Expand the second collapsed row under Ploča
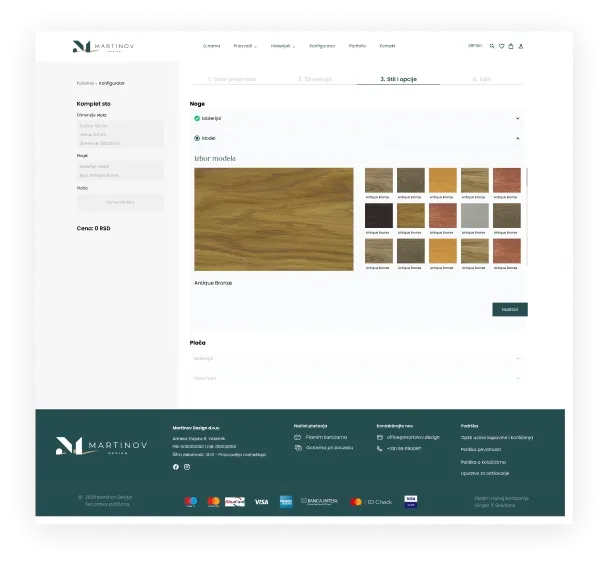Image resolution: width=609 pixels, height=565 pixels. [357, 378]
